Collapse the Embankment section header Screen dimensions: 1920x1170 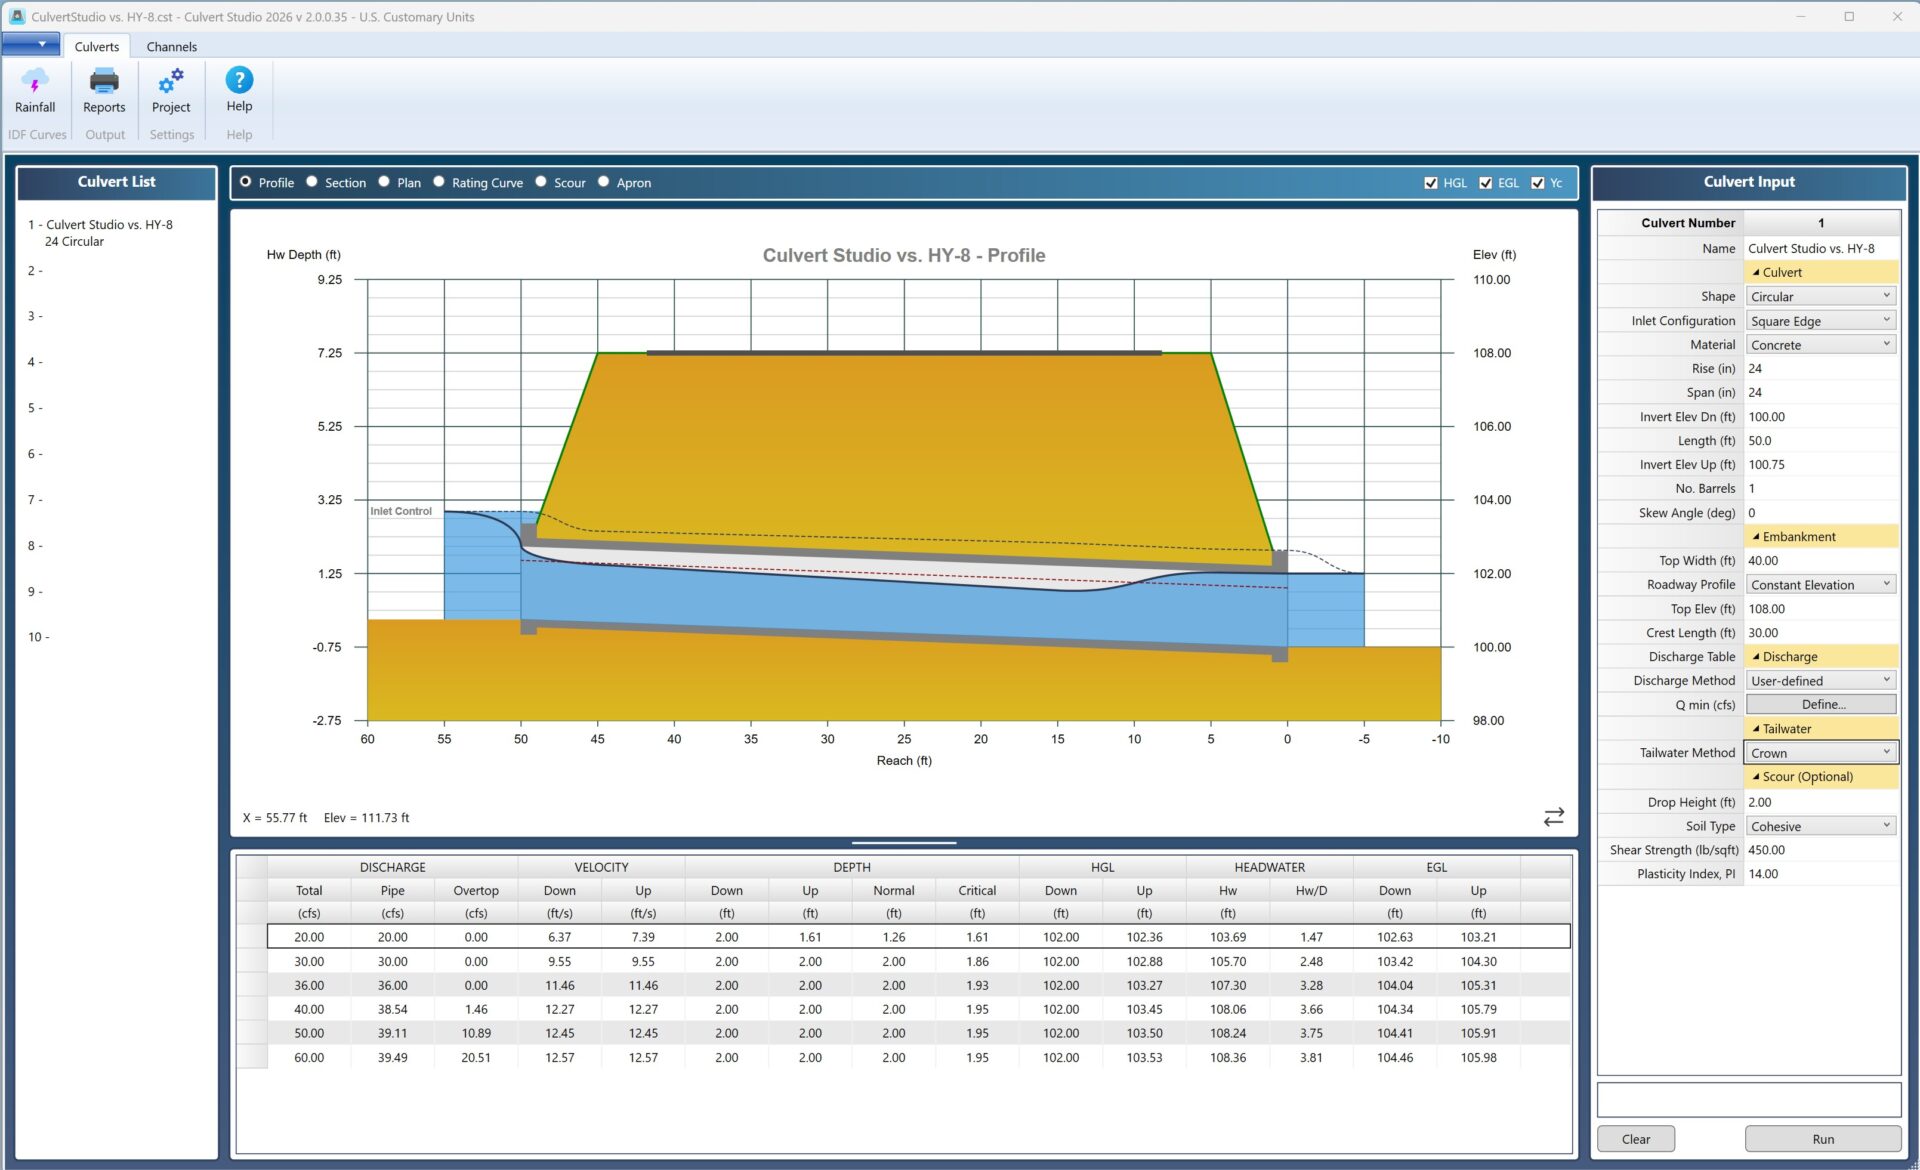click(x=1821, y=536)
